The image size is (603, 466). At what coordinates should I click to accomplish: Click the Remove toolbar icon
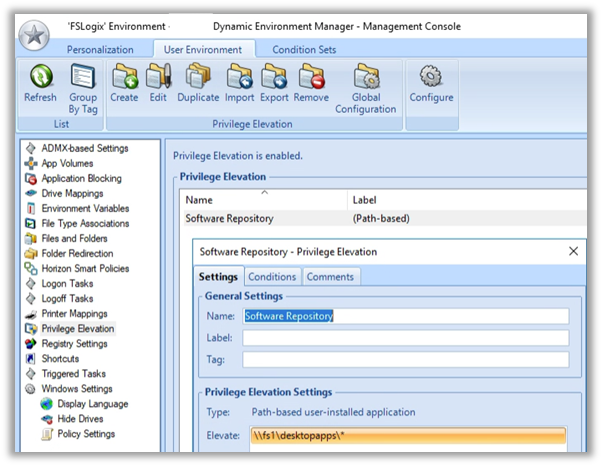point(311,77)
